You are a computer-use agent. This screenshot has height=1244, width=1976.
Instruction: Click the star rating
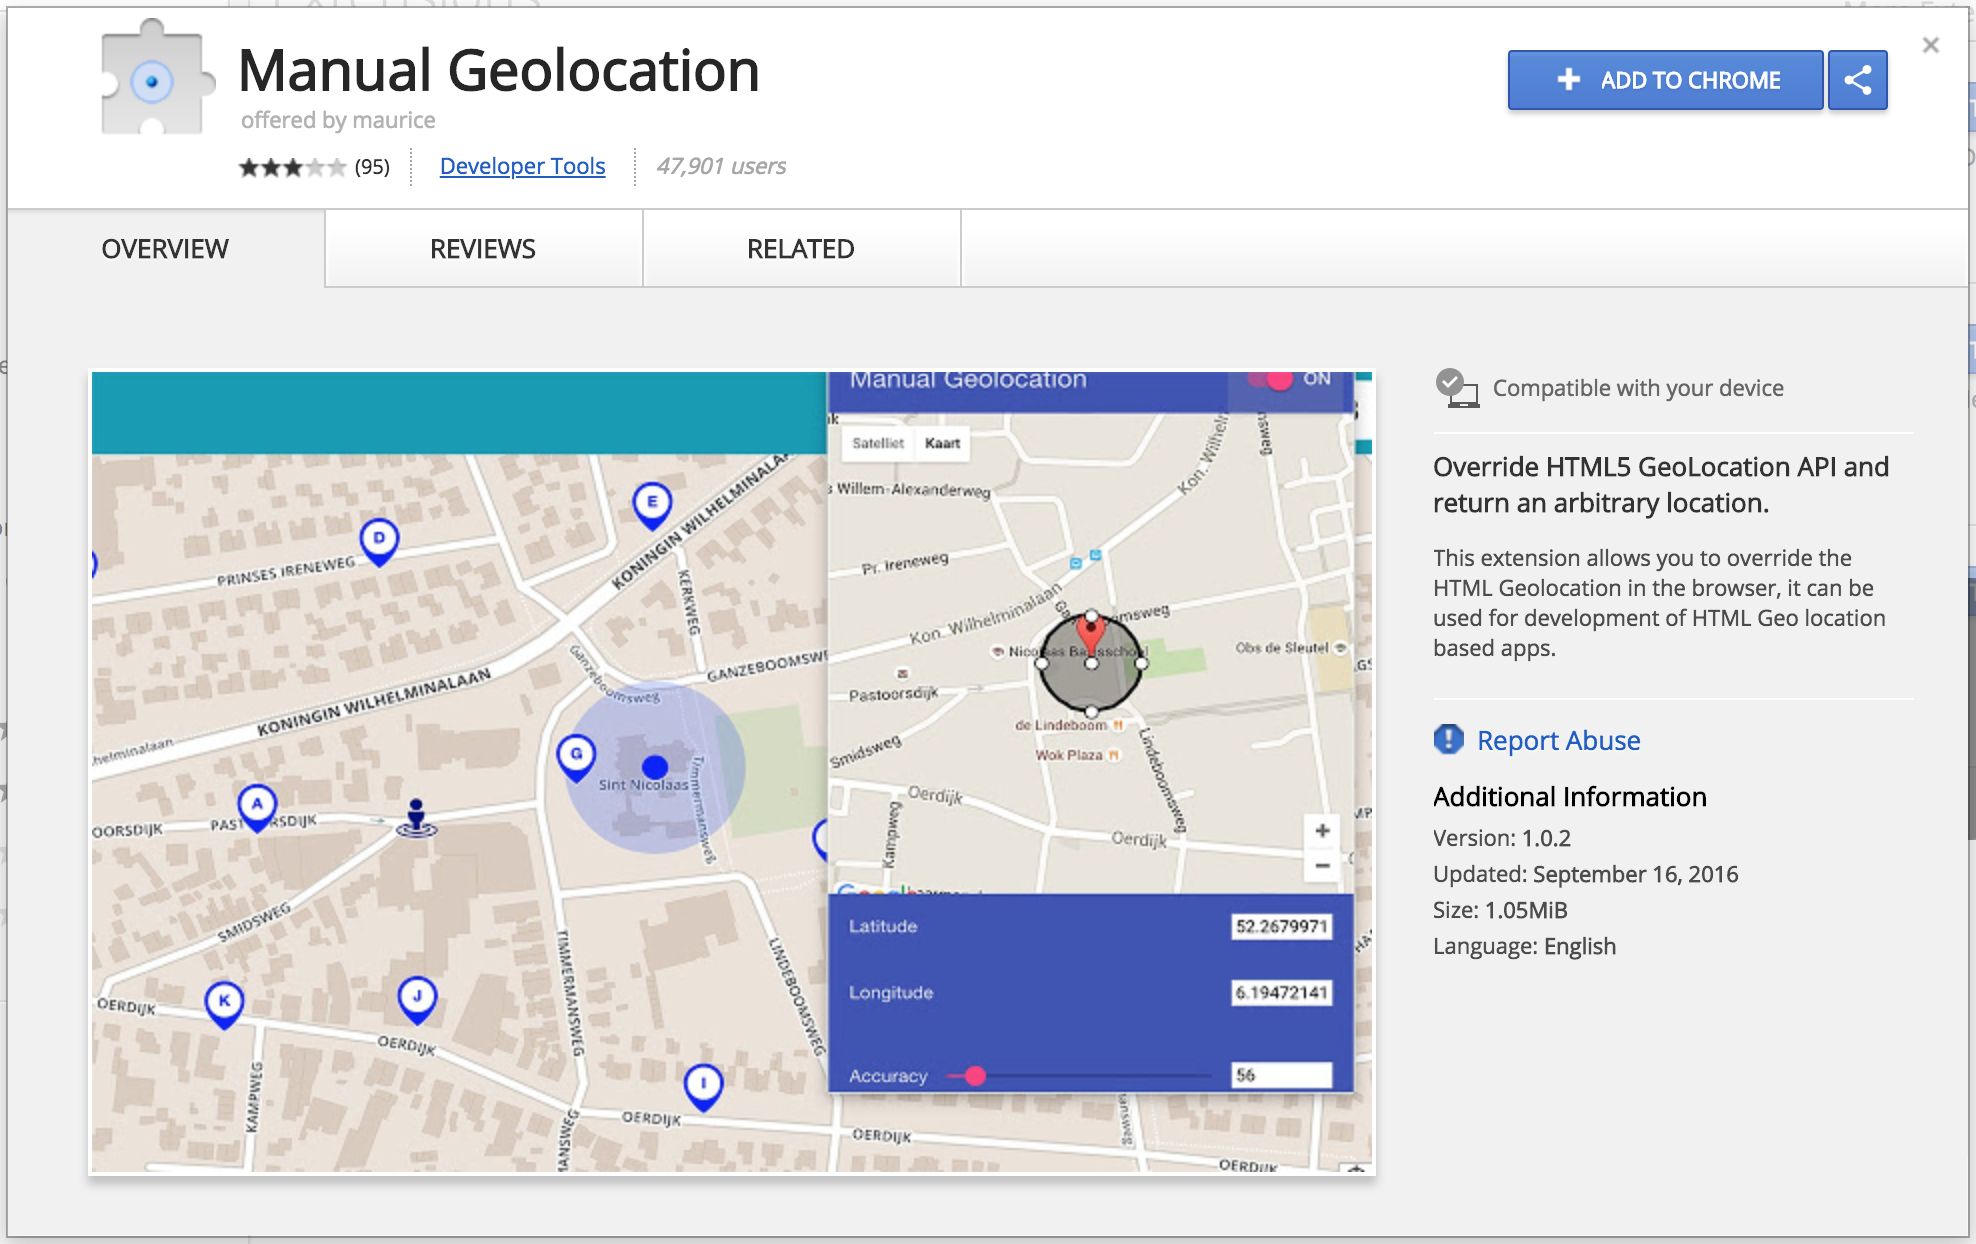click(x=291, y=167)
